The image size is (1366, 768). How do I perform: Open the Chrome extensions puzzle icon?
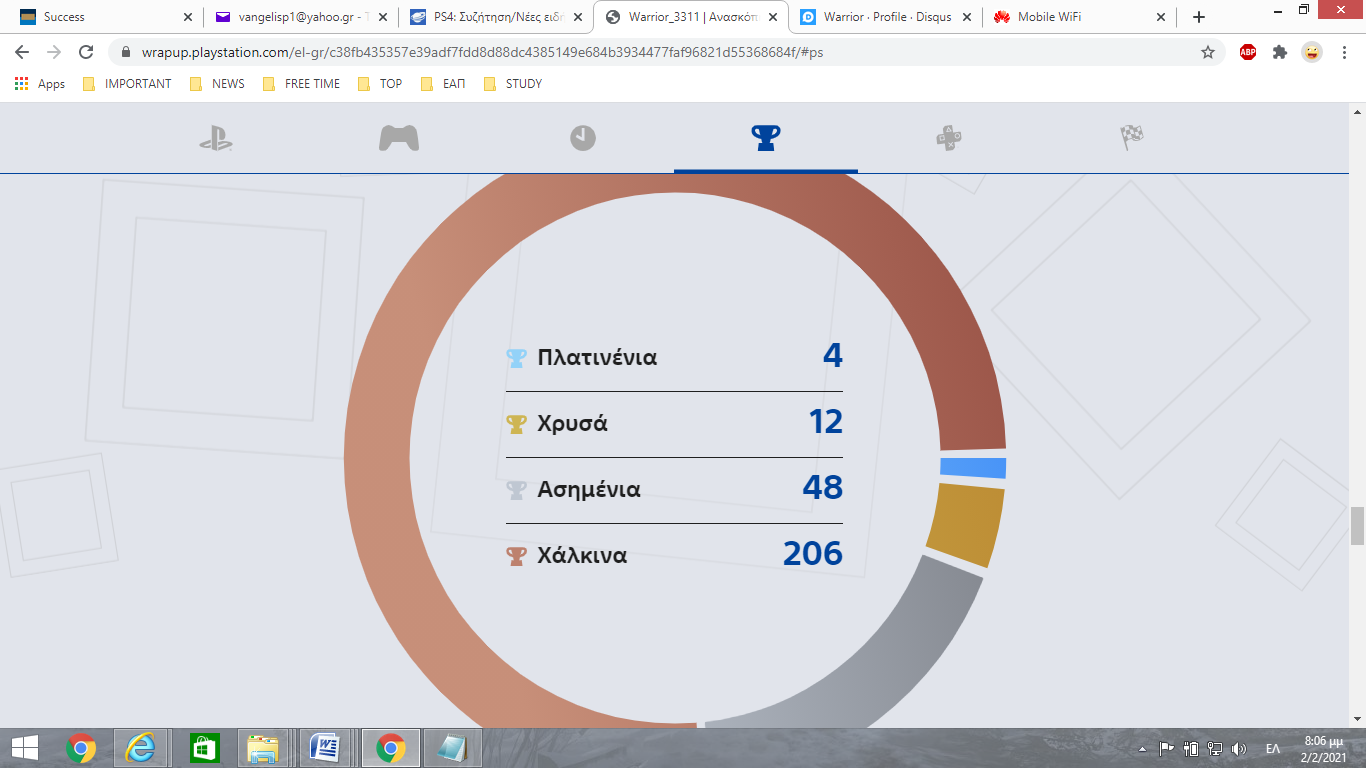[x=1280, y=52]
